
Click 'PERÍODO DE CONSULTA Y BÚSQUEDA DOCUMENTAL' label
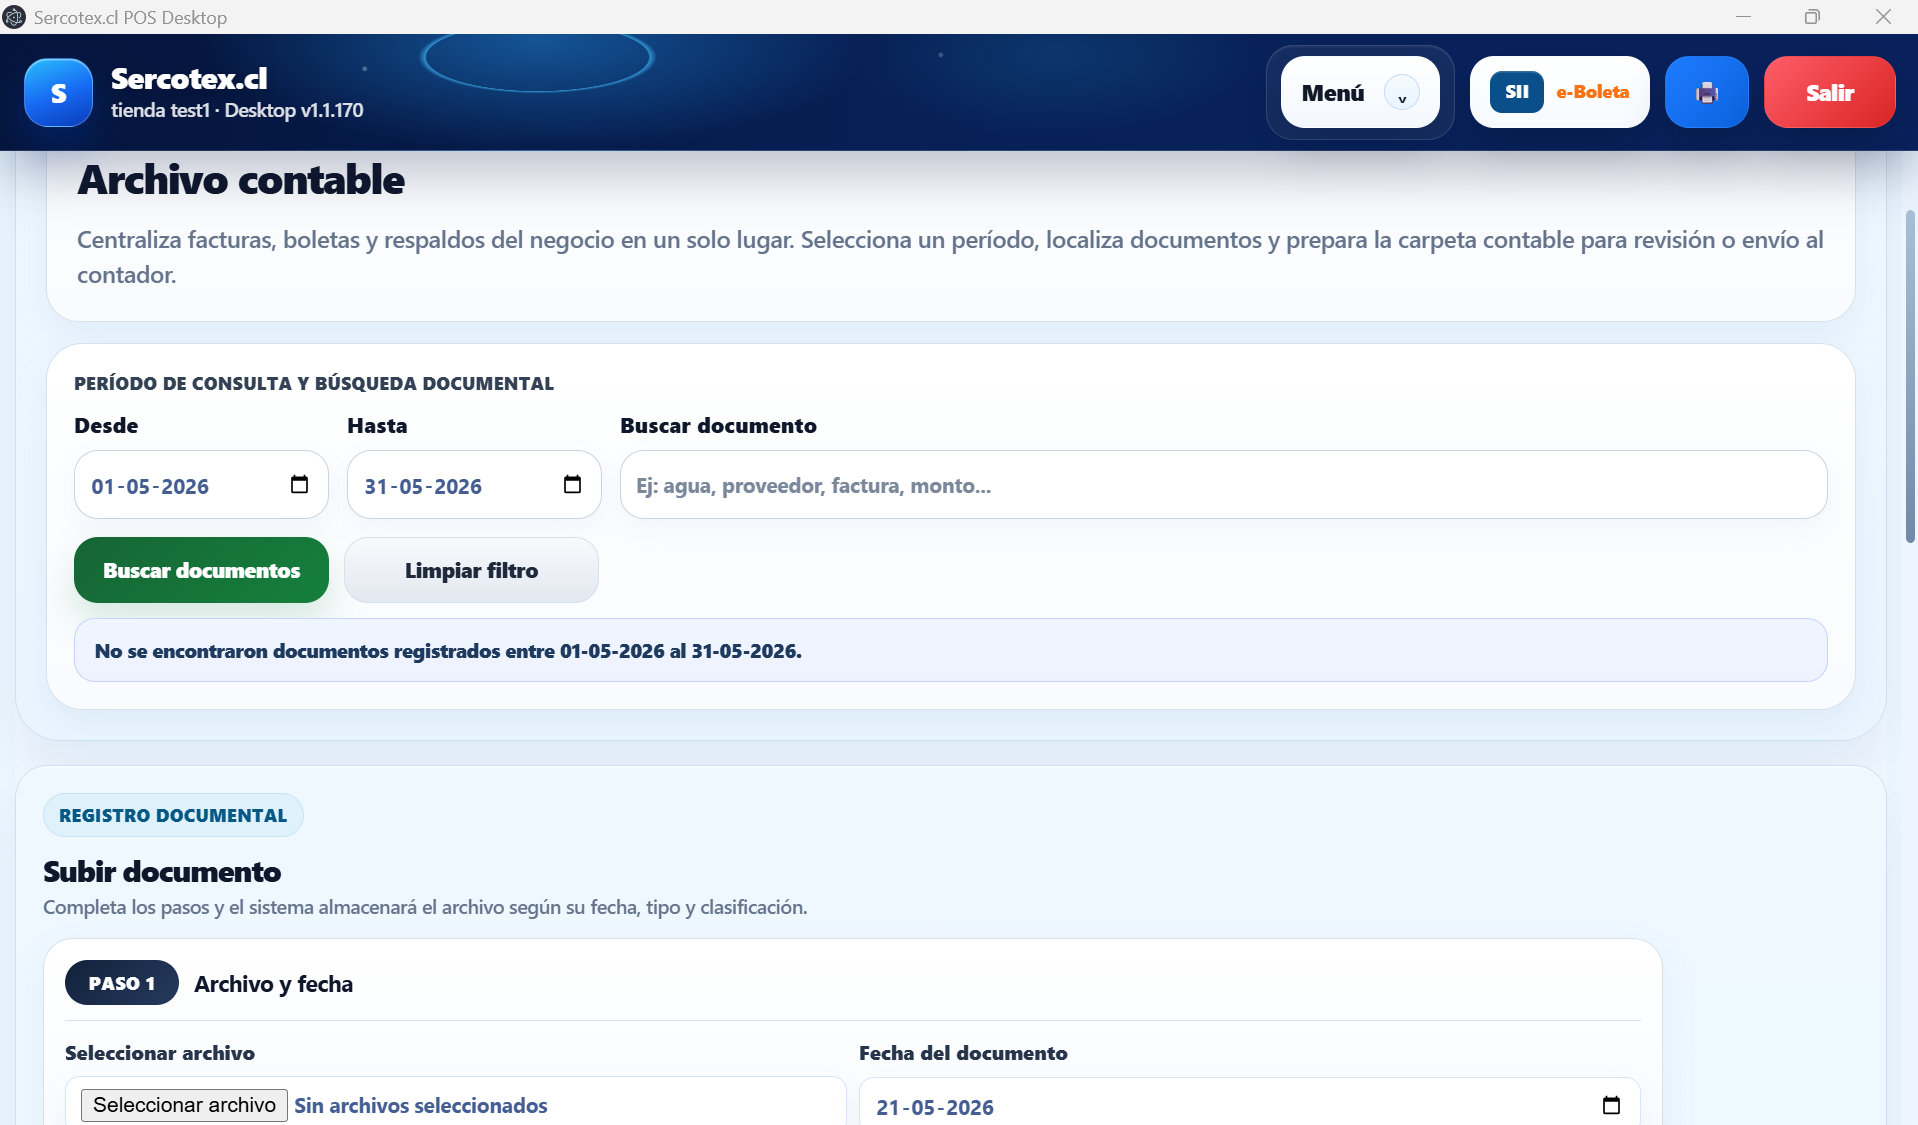pos(314,383)
